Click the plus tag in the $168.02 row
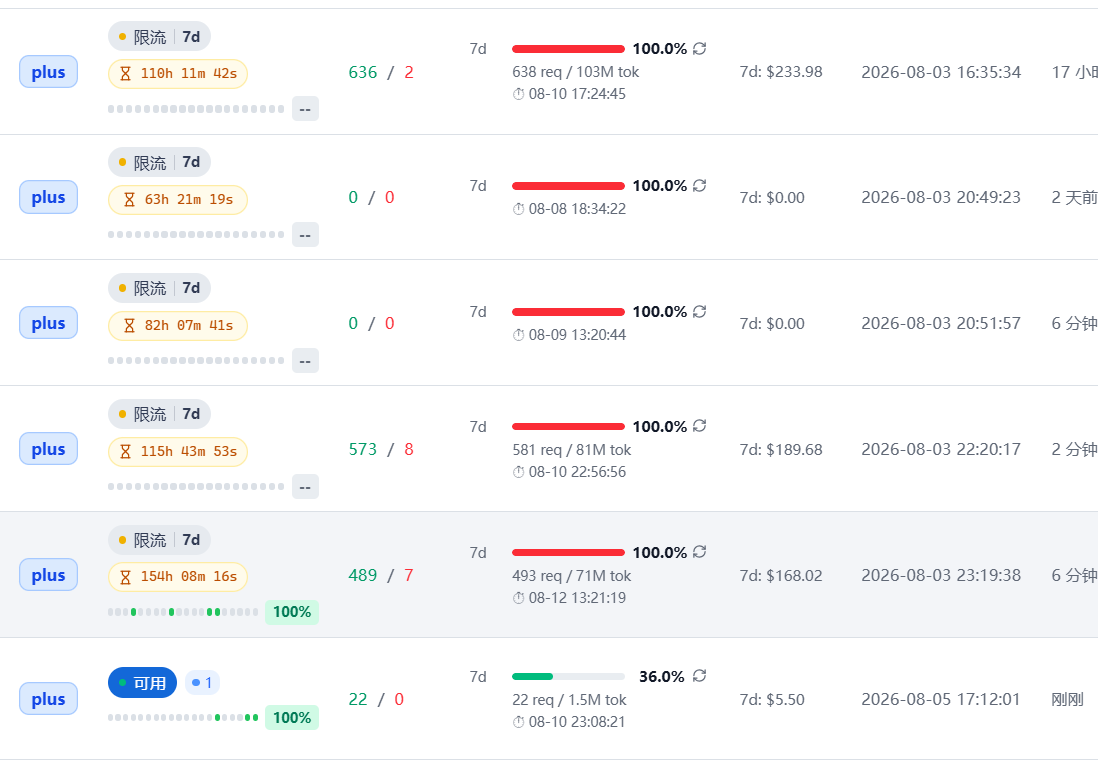Screen dimensions: 1098x762 48,575
